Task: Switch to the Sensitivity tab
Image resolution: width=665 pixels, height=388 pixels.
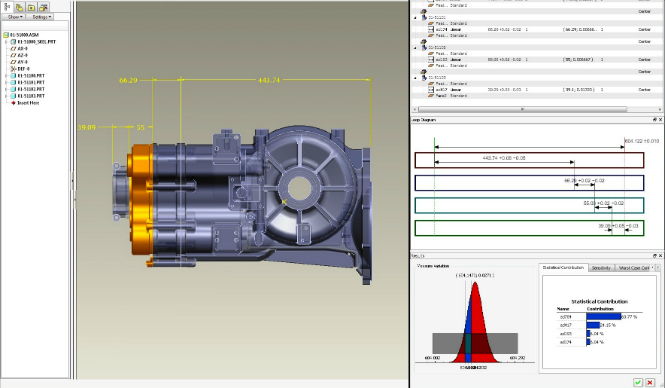Action: [601, 268]
